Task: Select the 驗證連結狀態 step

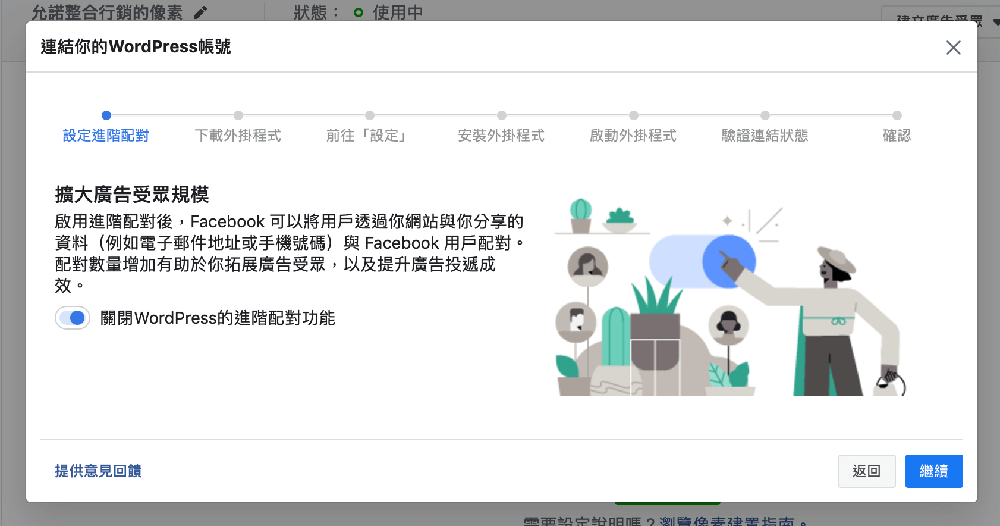Action: (765, 135)
